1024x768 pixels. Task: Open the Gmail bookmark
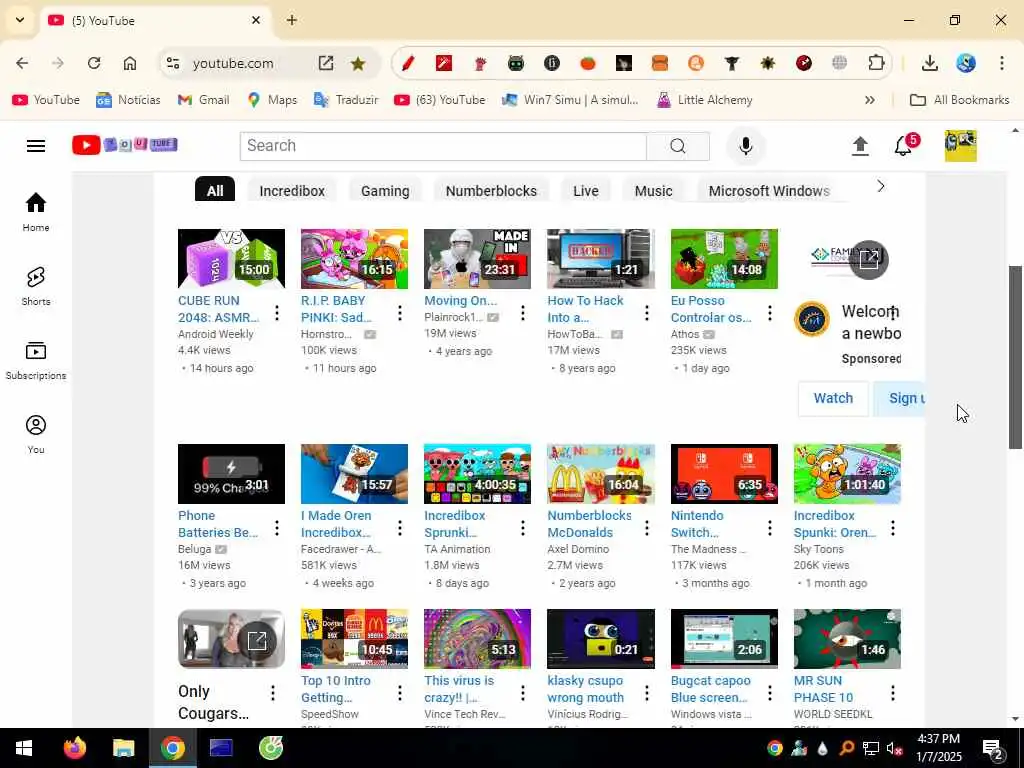[x=204, y=100]
